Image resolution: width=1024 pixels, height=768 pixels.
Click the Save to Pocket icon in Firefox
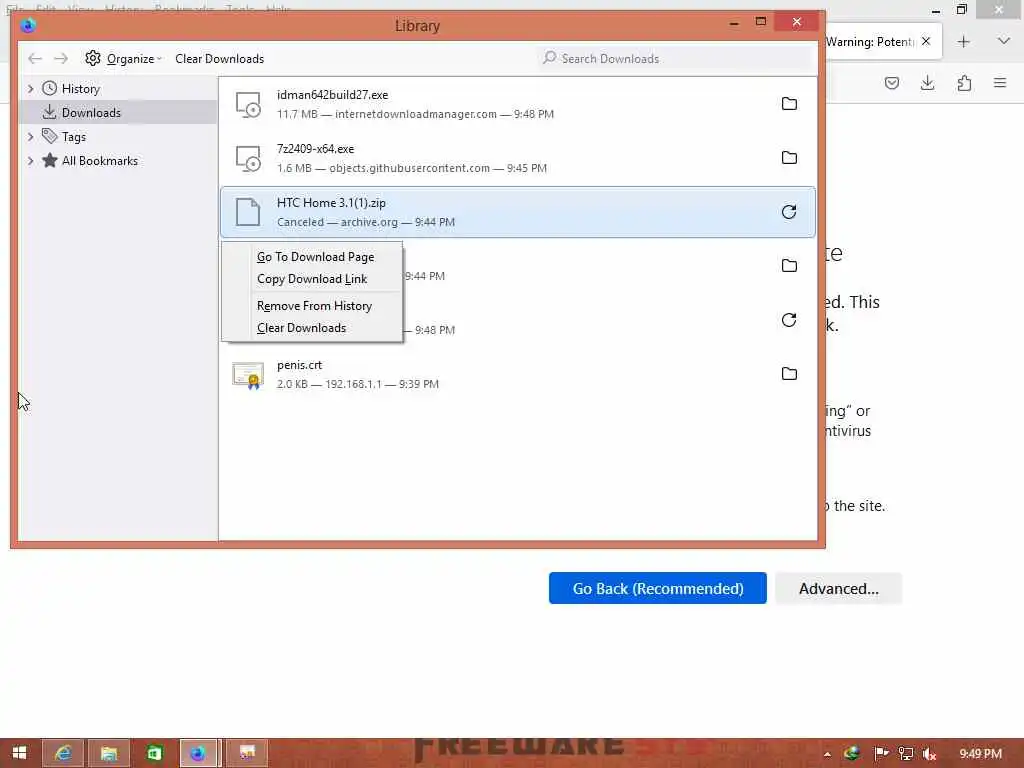(x=892, y=84)
